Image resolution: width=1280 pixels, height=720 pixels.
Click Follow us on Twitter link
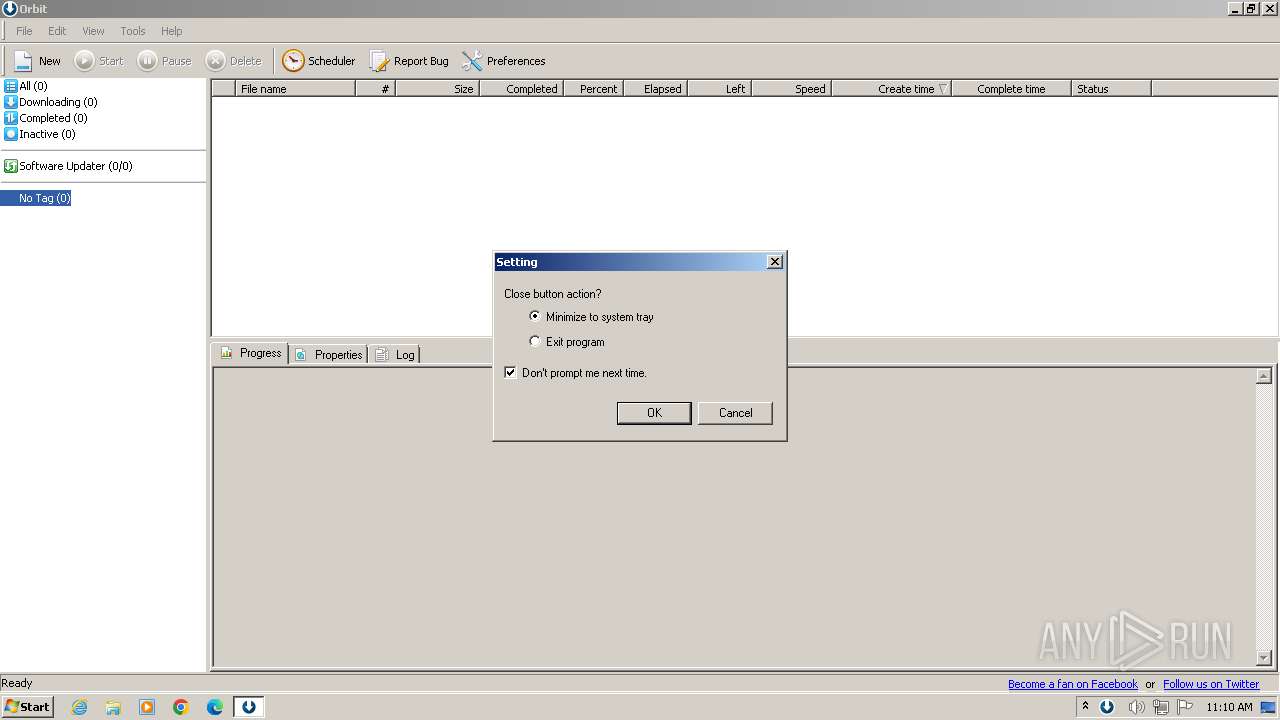click(1211, 684)
